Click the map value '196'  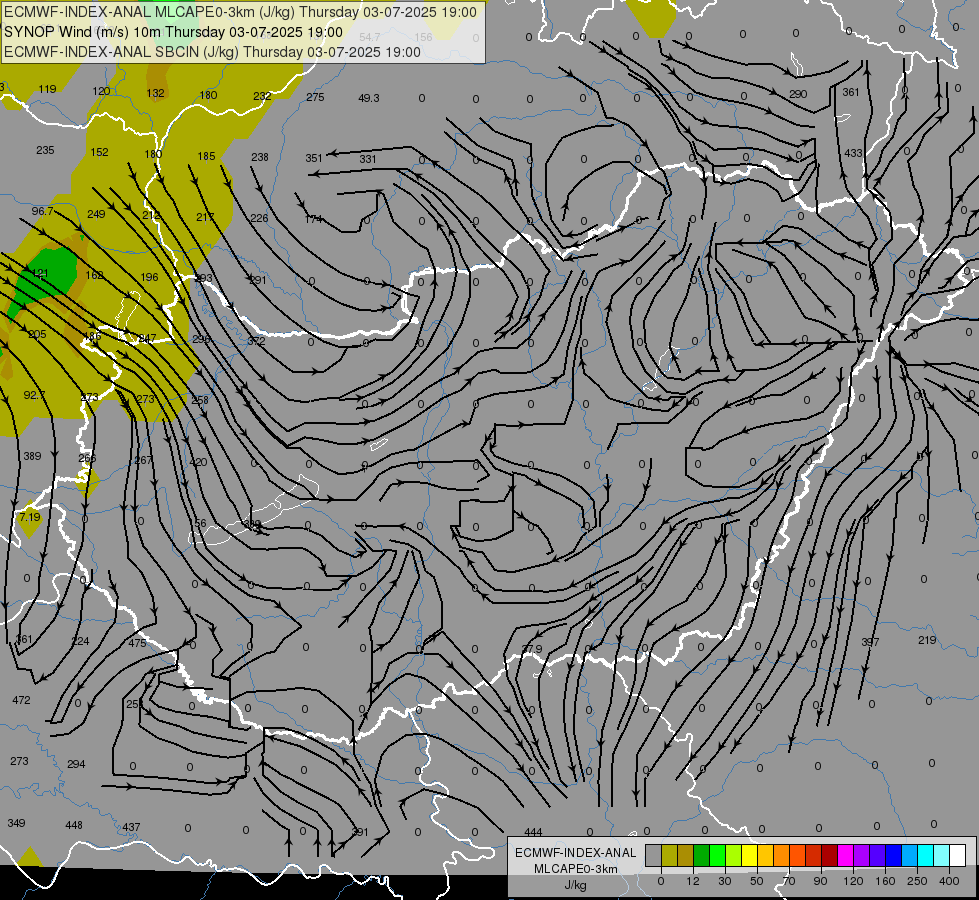149,277
